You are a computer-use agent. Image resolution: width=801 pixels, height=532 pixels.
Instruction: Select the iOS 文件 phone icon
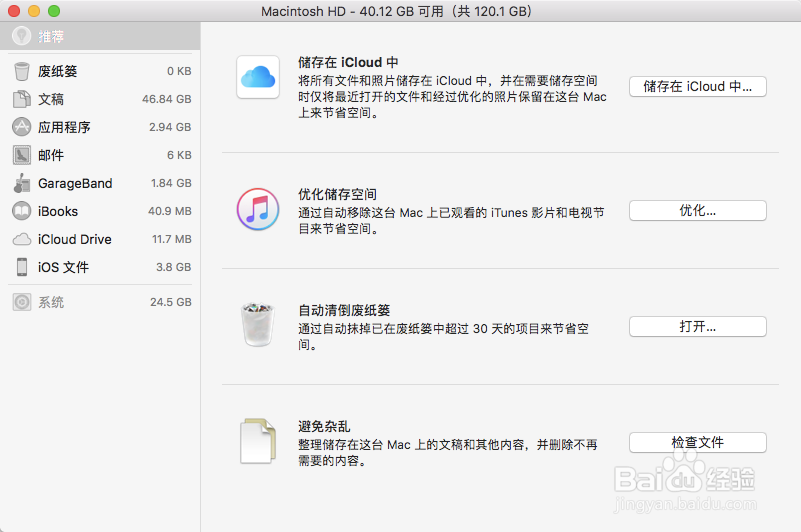click(x=21, y=267)
